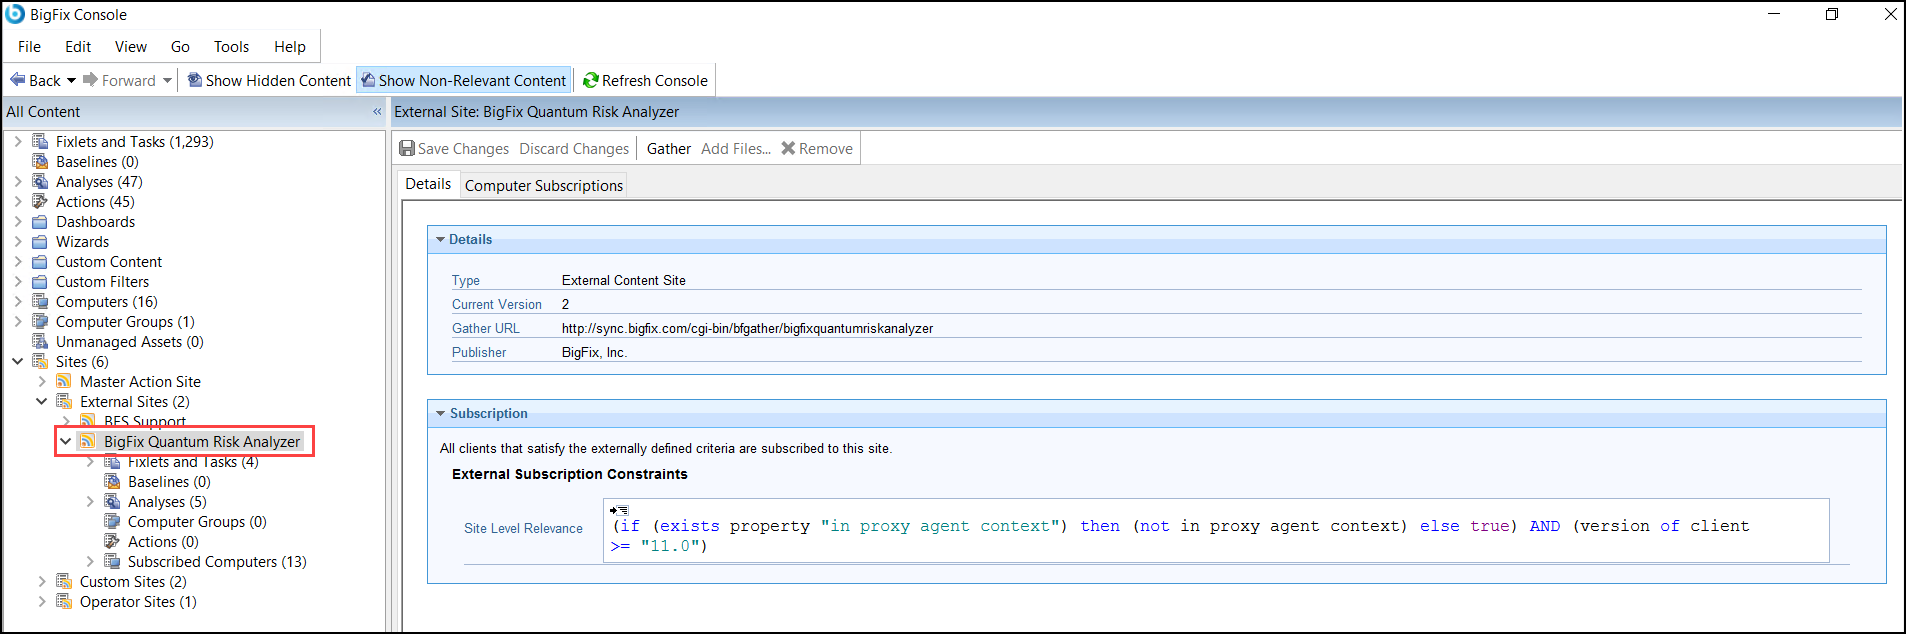Click the Baselines (0) top-level icon
This screenshot has height=634, width=1906.
point(40,161)
